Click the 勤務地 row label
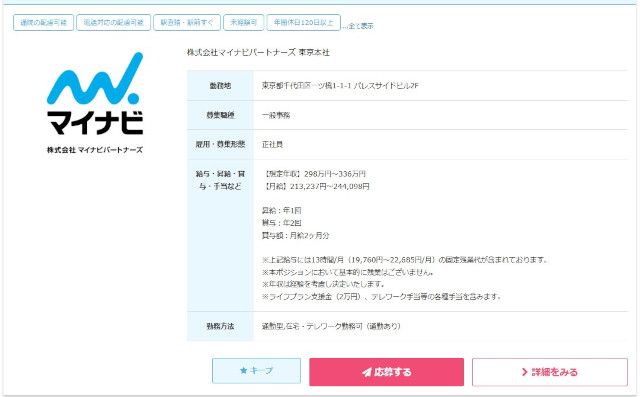The image size is (640, 397). 220,86
